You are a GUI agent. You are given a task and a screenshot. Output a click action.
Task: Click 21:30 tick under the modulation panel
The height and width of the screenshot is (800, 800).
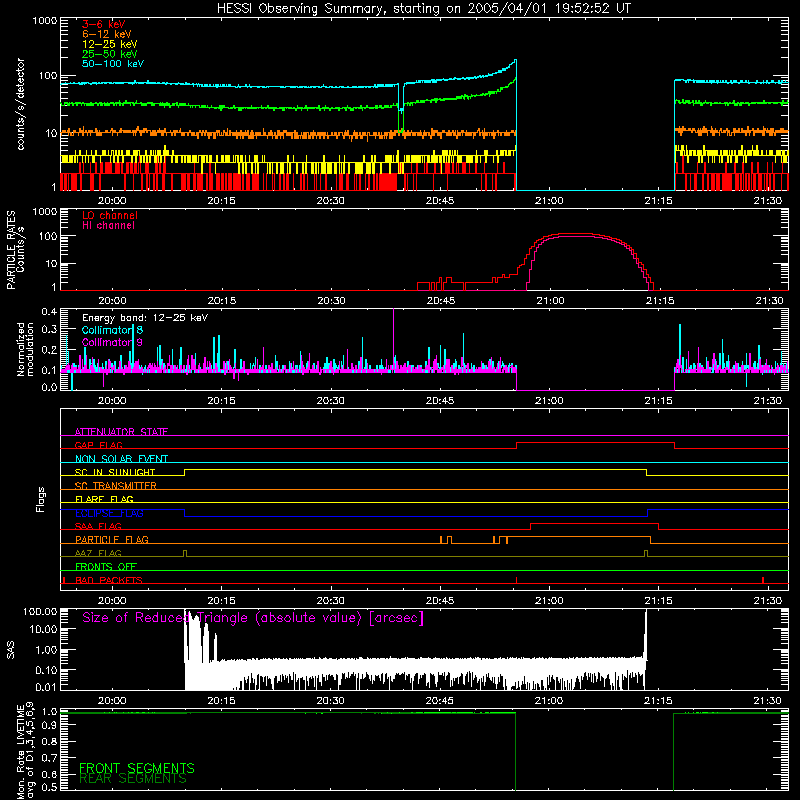[x=767, y=401]
